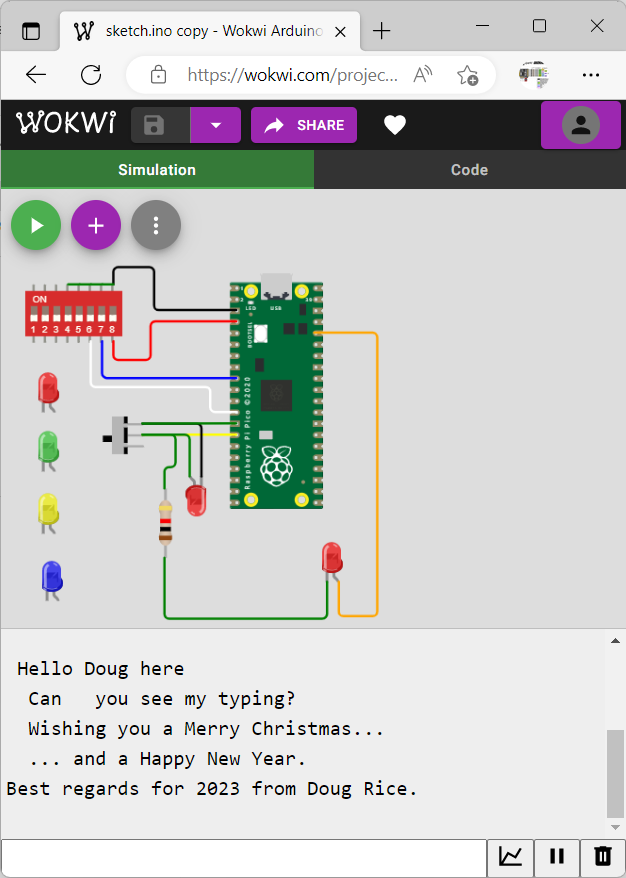Image resolution: width=626 pixels, height=878 pixels.
Task: Expand the save options dropdown arrow
Action: click(216, 125)
